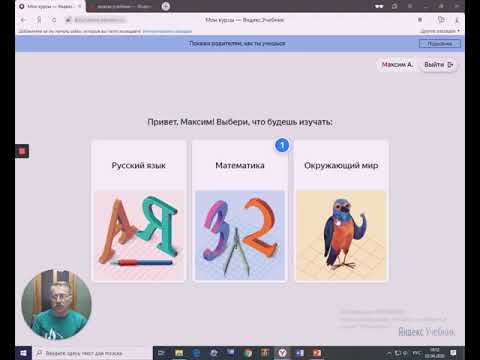480x360 pixels.
Task: Open the Microsoft Teams taskbar icon
Action: pyautogui.click(x=300, y=353)
